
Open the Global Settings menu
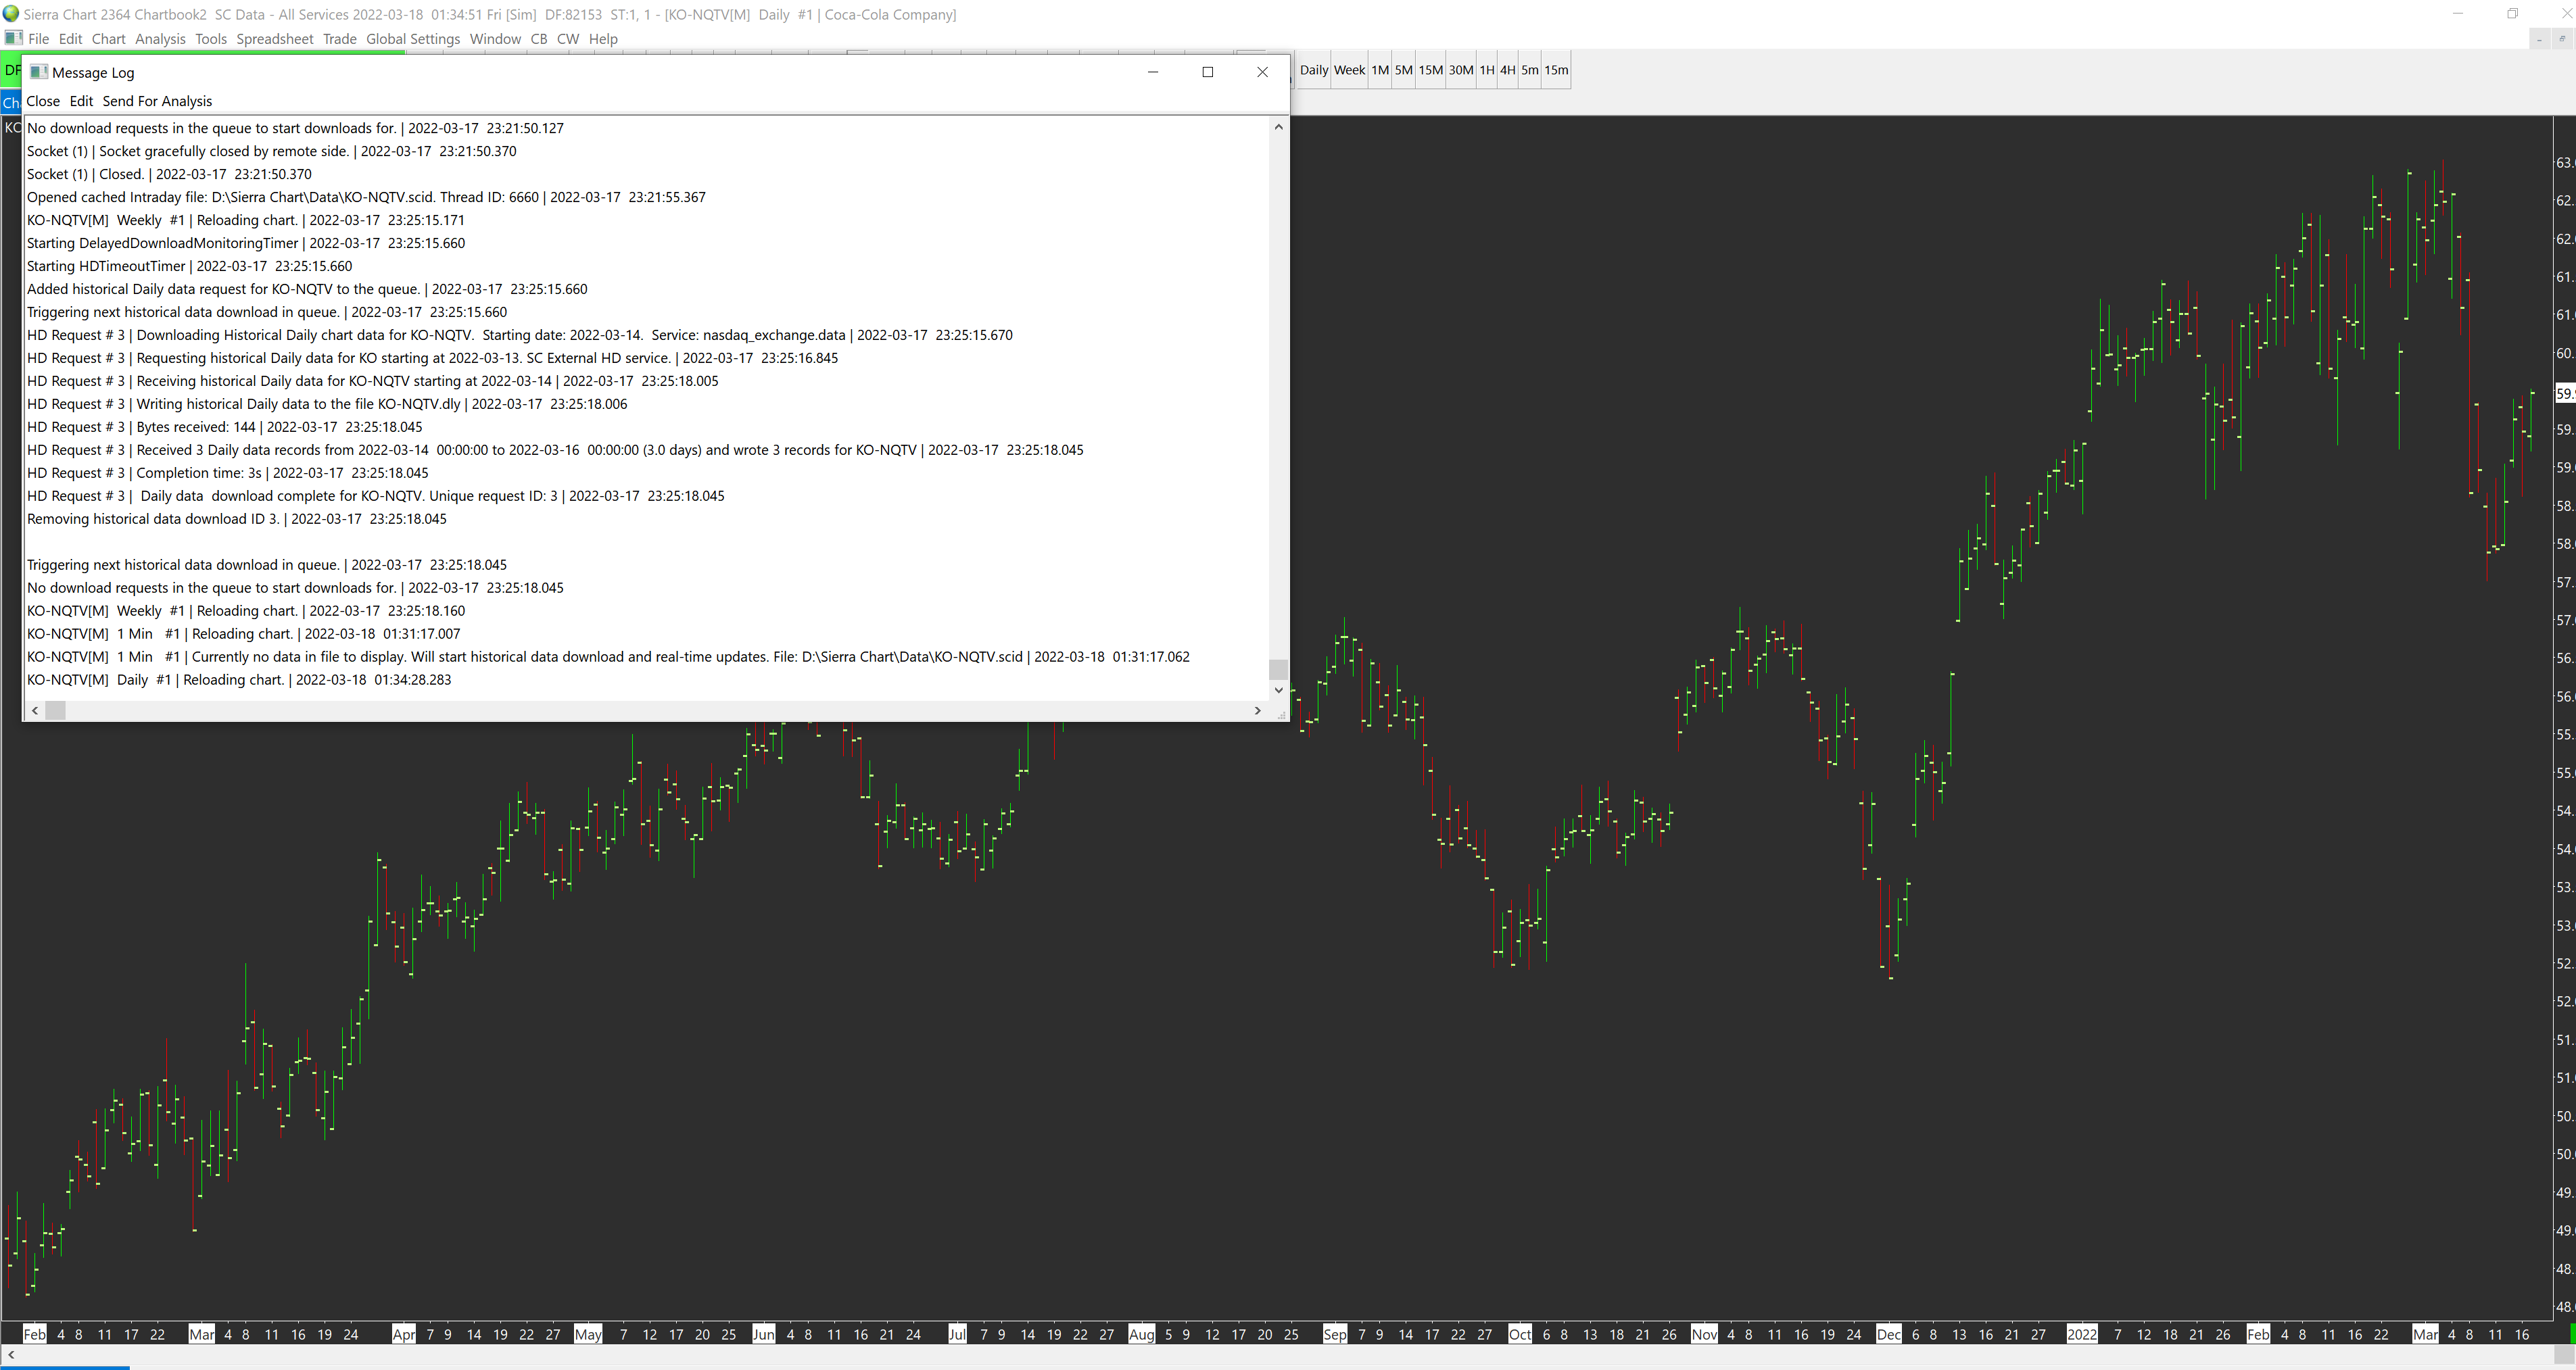(412, 39)
